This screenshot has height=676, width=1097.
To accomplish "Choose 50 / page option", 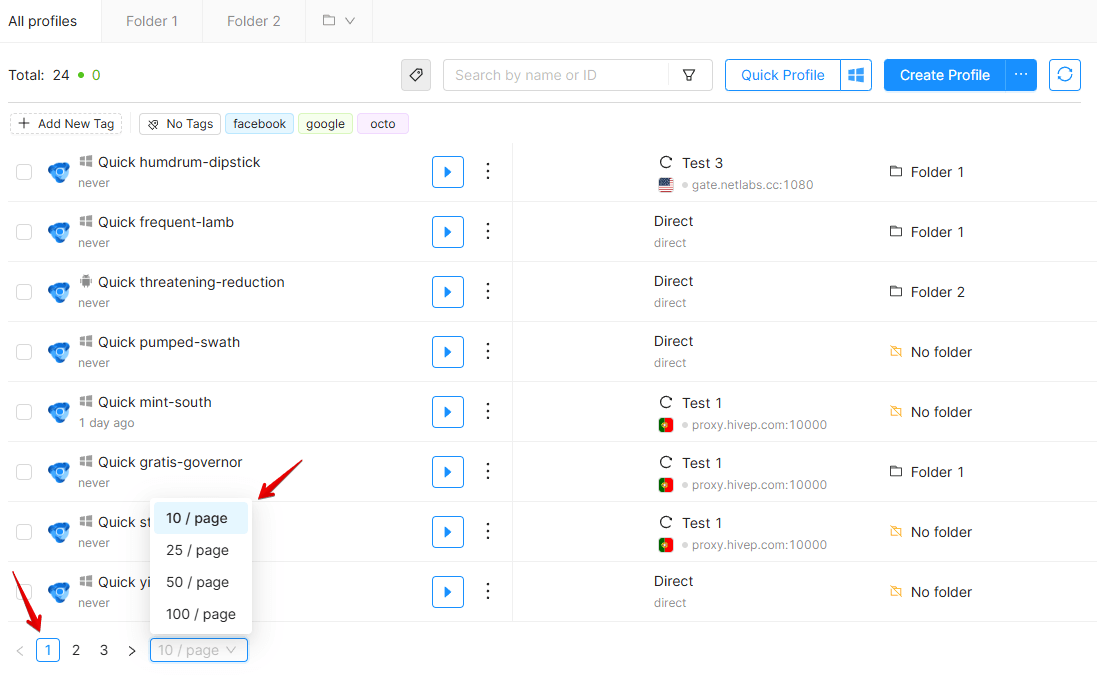I will [x=201, y=582].
